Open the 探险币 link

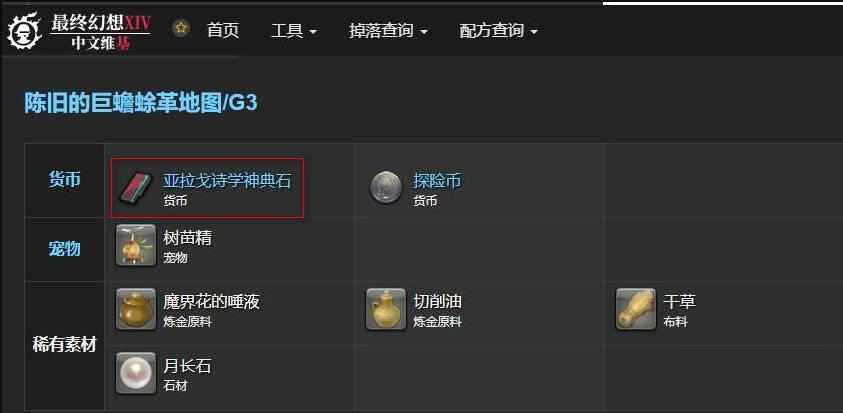click(437, 181)
